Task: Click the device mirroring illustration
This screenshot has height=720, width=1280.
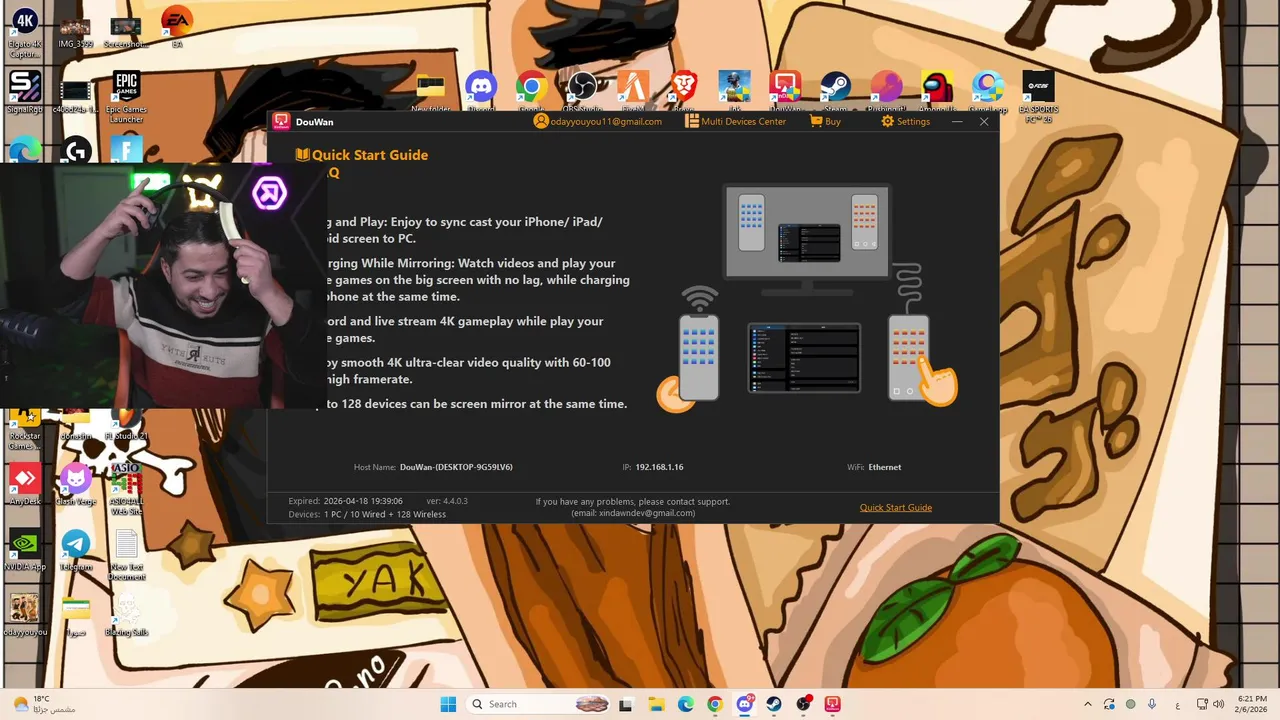Action: pyautogui.click(x=807, y=297)
